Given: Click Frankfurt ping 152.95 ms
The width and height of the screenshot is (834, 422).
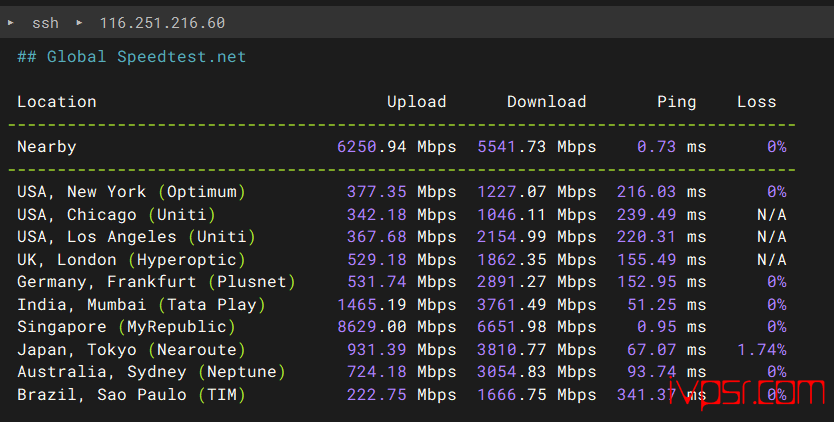Looking at the screenshot, I should (x=662, y=282).
